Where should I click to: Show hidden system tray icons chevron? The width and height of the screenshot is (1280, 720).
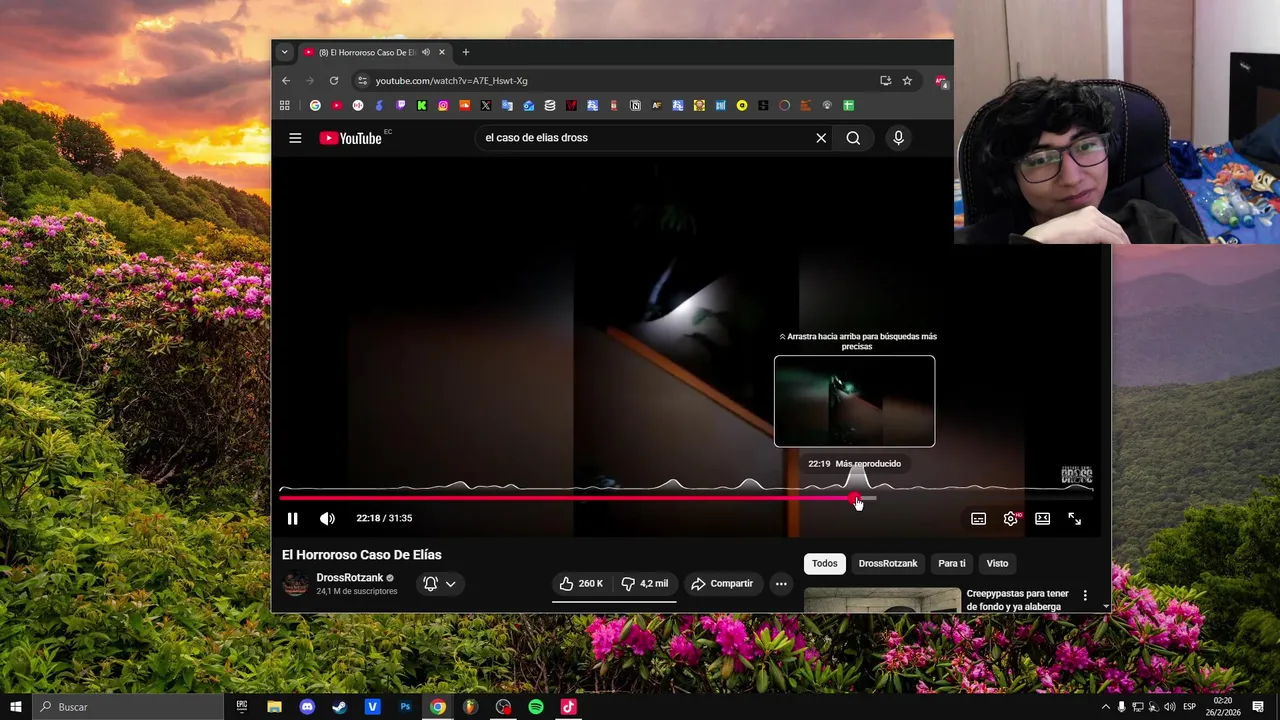(1105, 707)
